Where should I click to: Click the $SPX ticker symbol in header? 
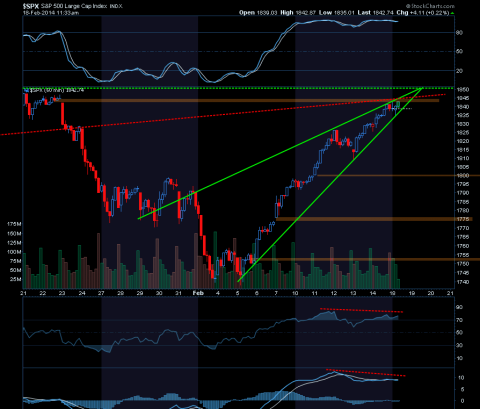pos(31,6)
